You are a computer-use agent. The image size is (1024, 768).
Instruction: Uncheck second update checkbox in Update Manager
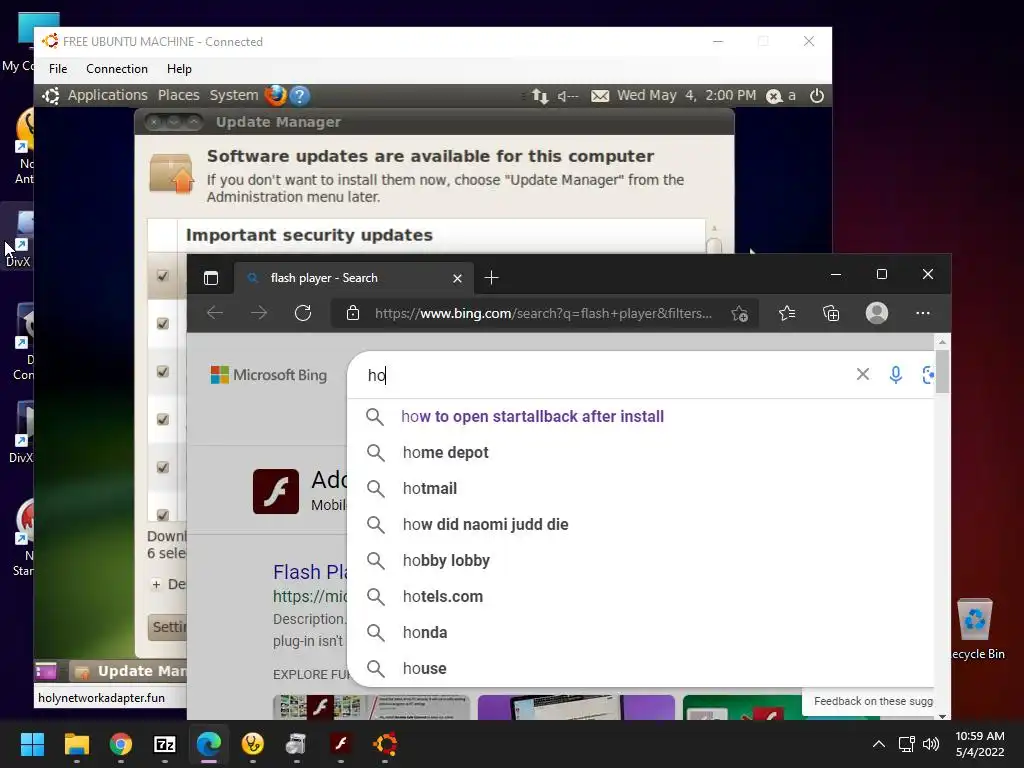tap(163, 323)
